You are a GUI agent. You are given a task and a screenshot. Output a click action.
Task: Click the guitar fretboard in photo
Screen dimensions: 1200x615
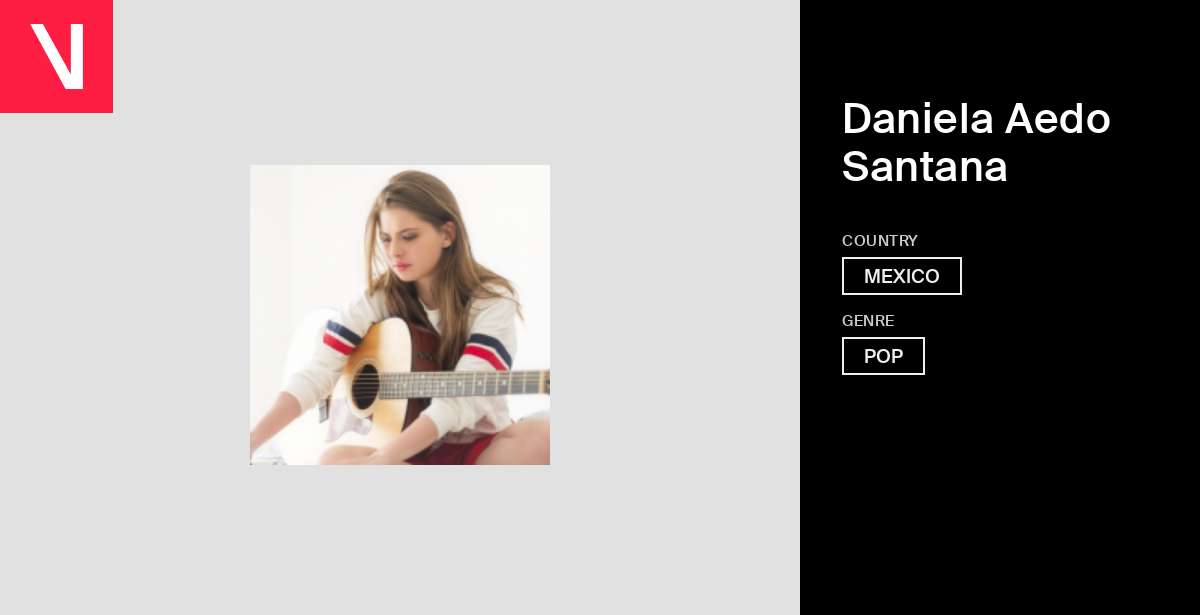[x=465, y=384]
